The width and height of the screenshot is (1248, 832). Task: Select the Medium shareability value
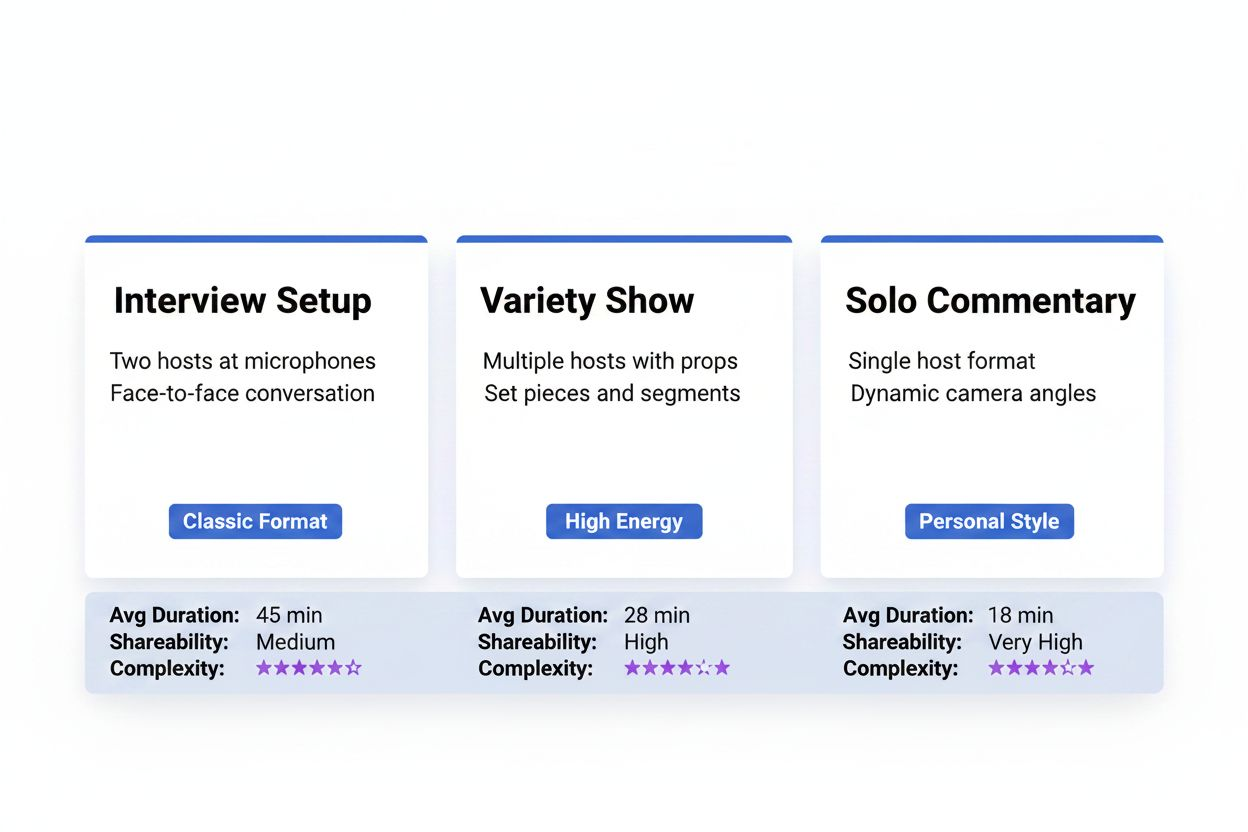click(295, 642)
